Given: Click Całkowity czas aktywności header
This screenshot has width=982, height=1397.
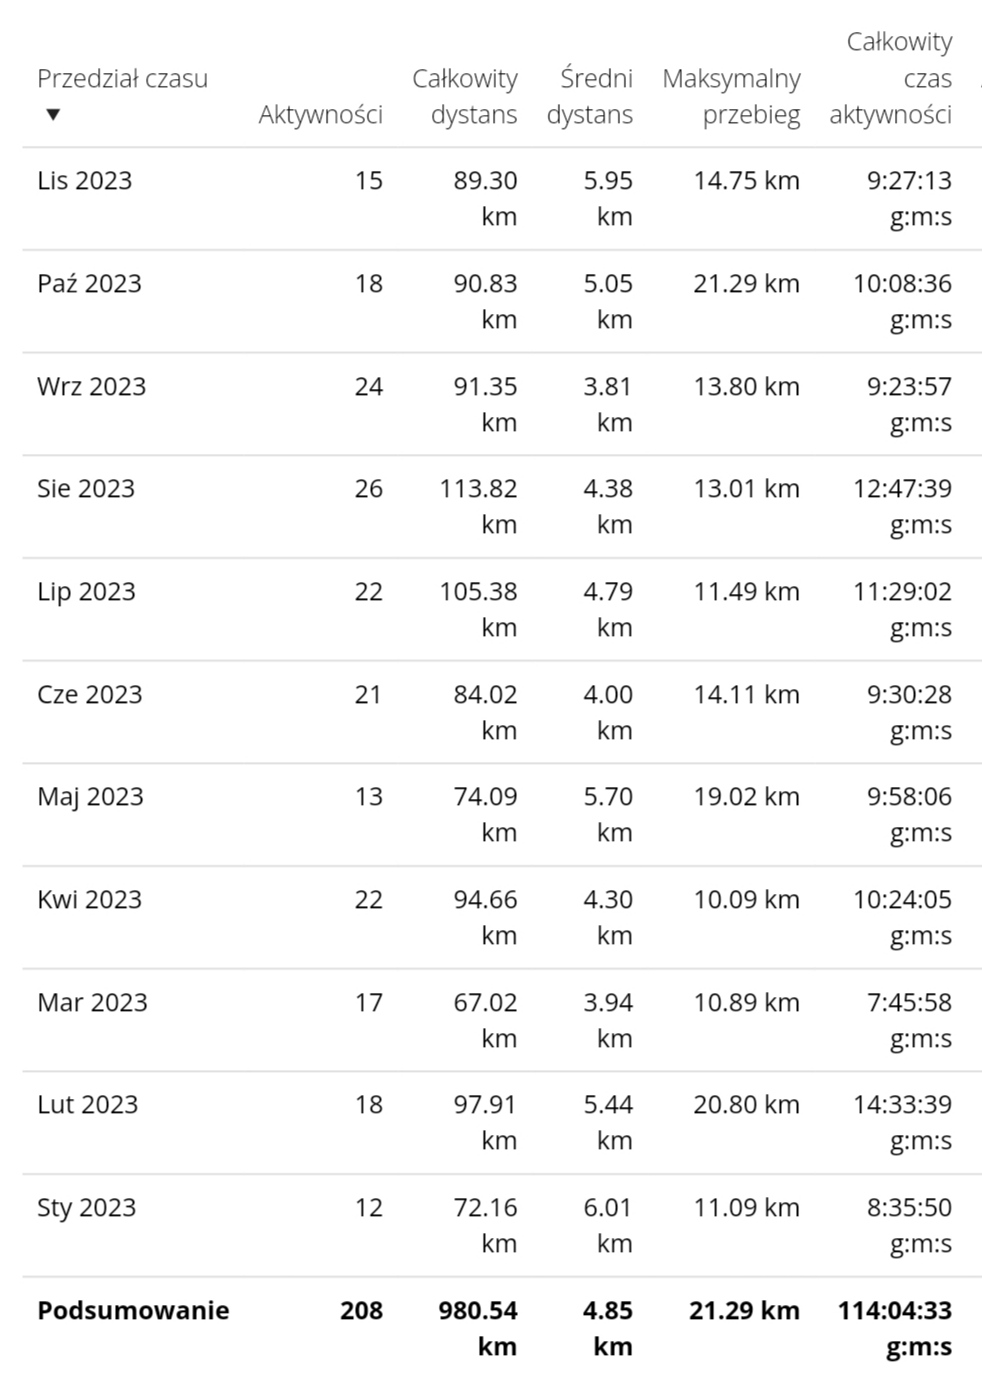Looking at the screenshot, I should (890, 79).
